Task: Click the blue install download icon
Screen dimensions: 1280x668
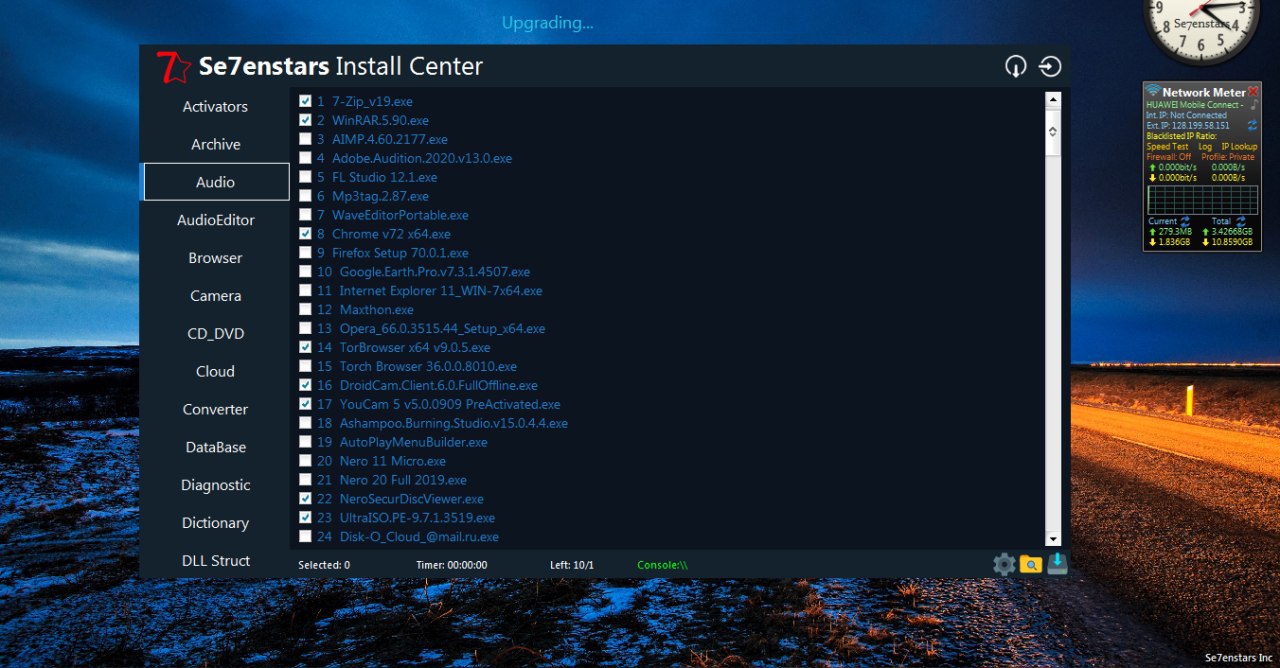Action: click(x=1057, y=564)
